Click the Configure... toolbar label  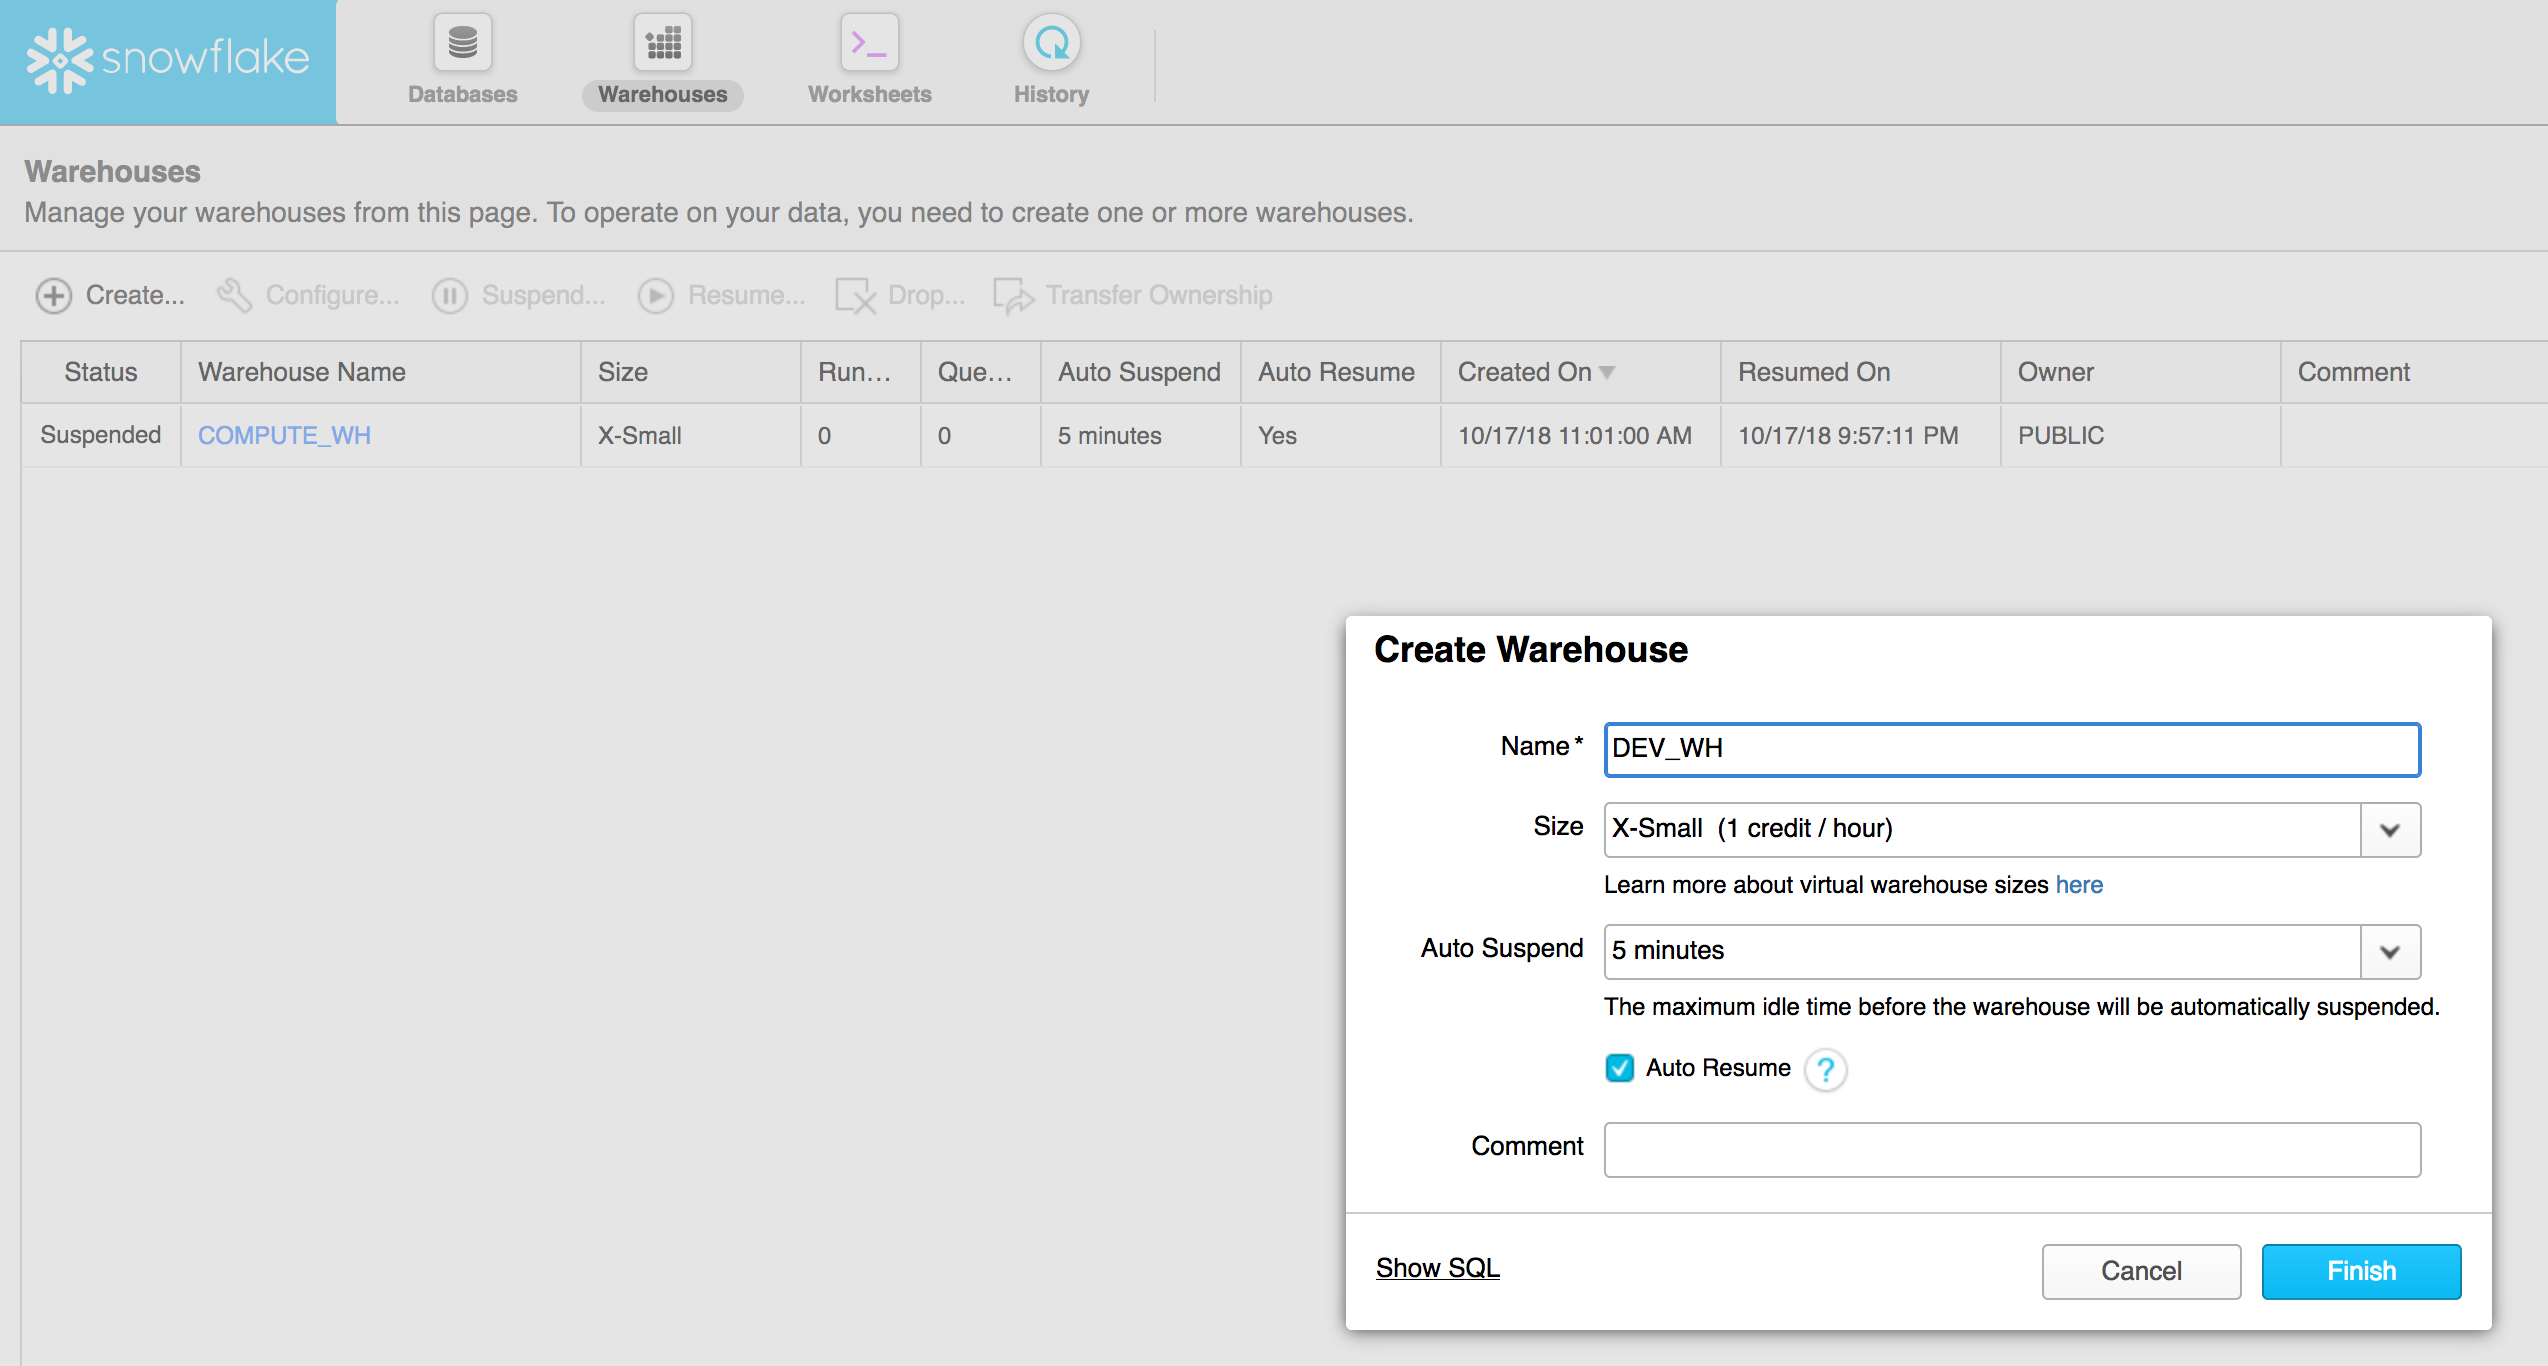pyautogui.click(x=332, y=295)
